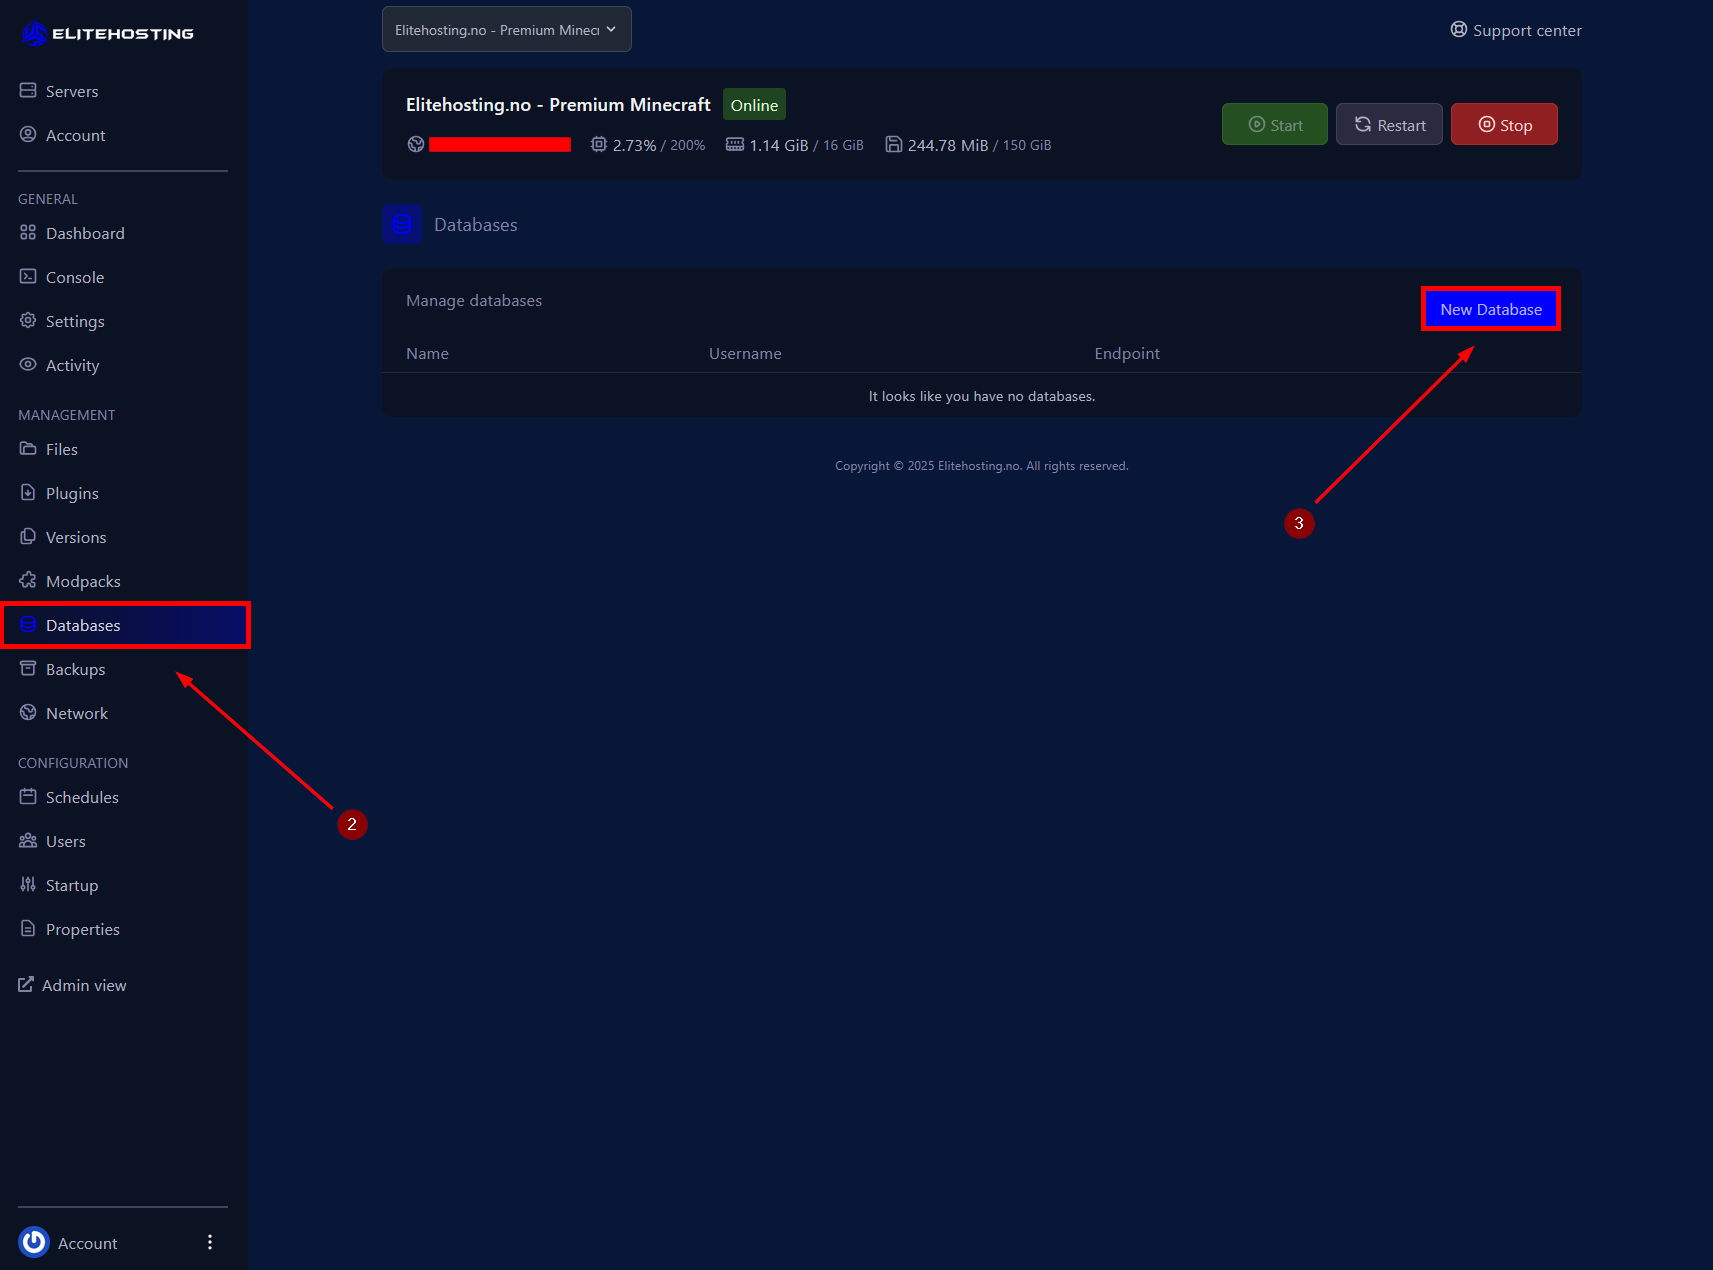Click the Modpacks puzzle icon
This screenshot has height=1270, width=1713.
[28, 580]
